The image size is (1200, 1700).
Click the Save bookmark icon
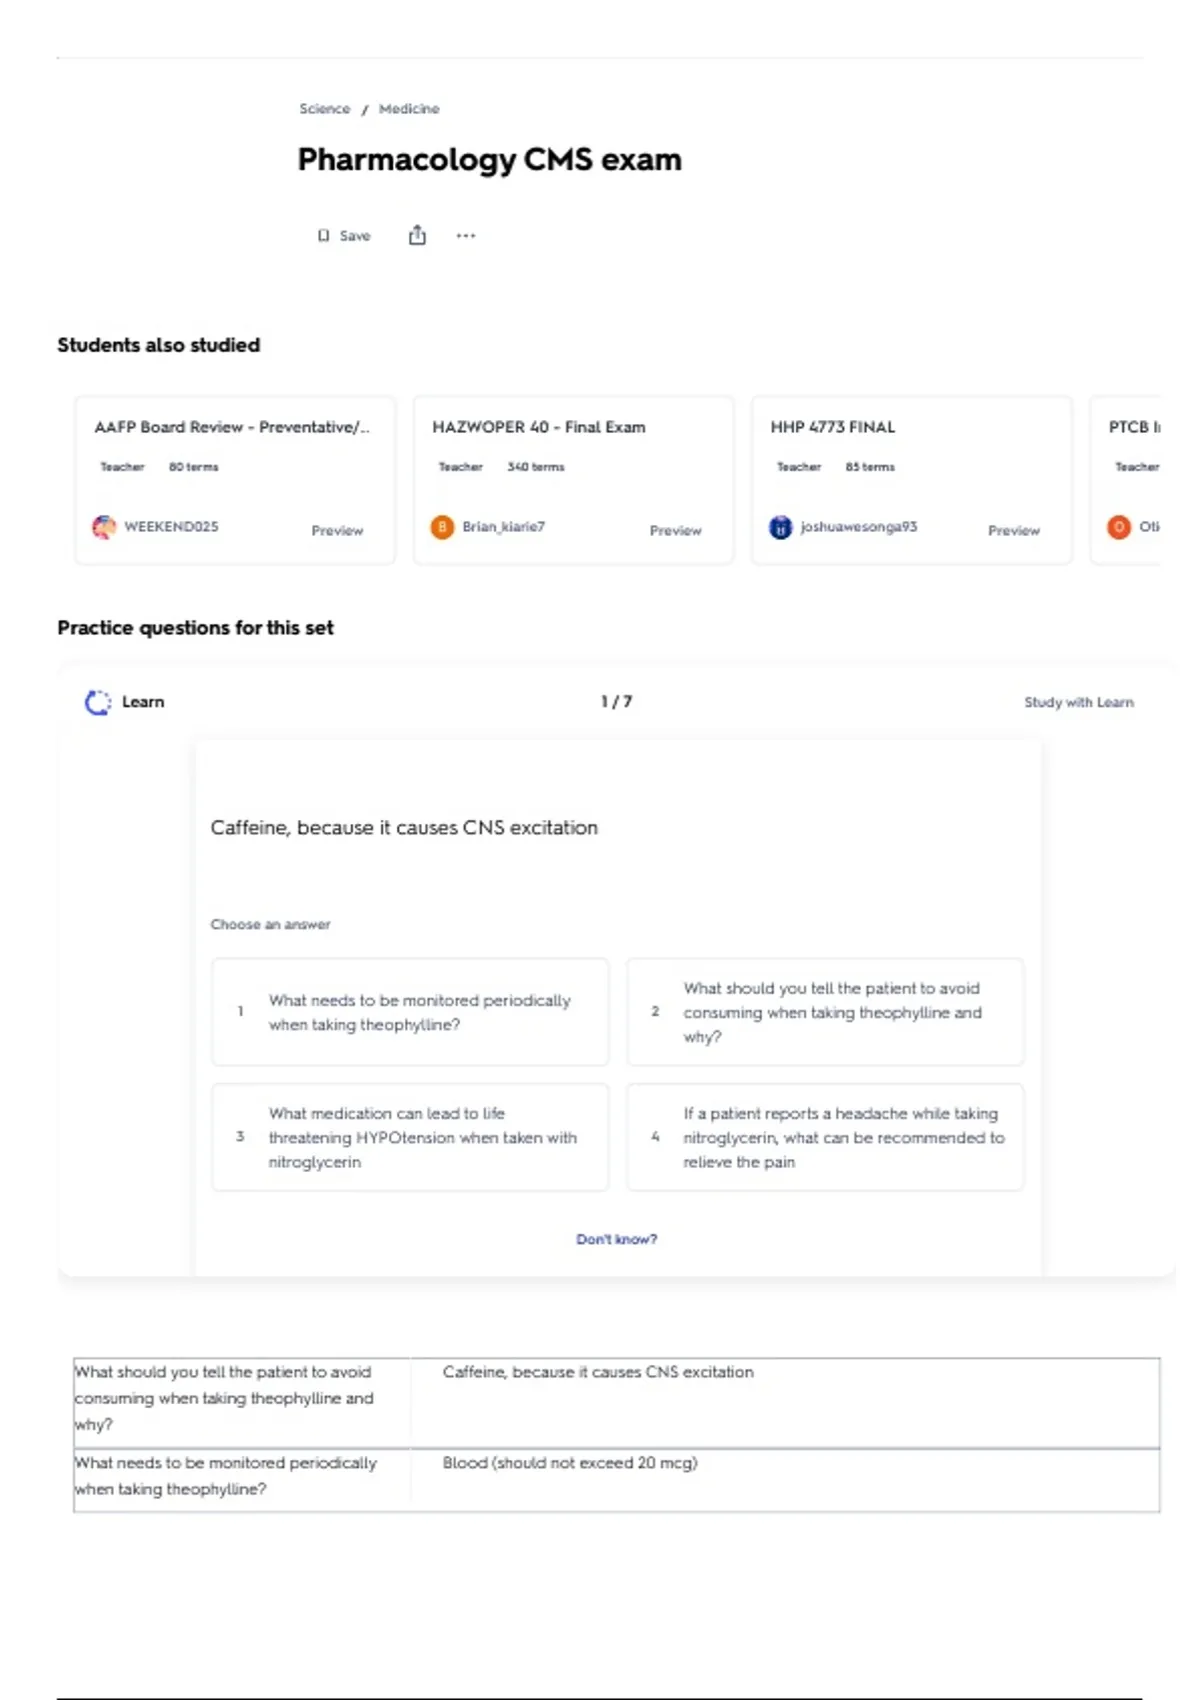[323, 236]
